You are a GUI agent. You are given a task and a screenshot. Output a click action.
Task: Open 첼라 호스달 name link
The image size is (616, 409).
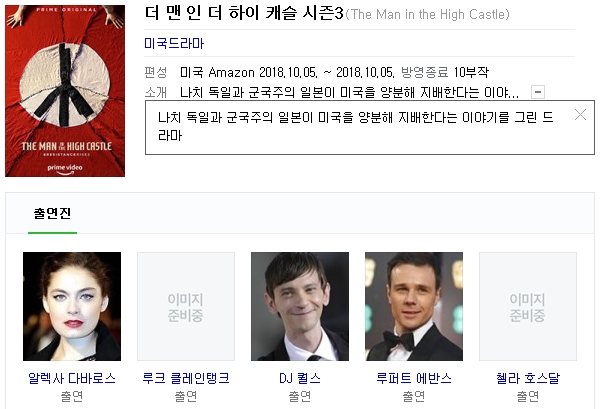click(528, 378)
